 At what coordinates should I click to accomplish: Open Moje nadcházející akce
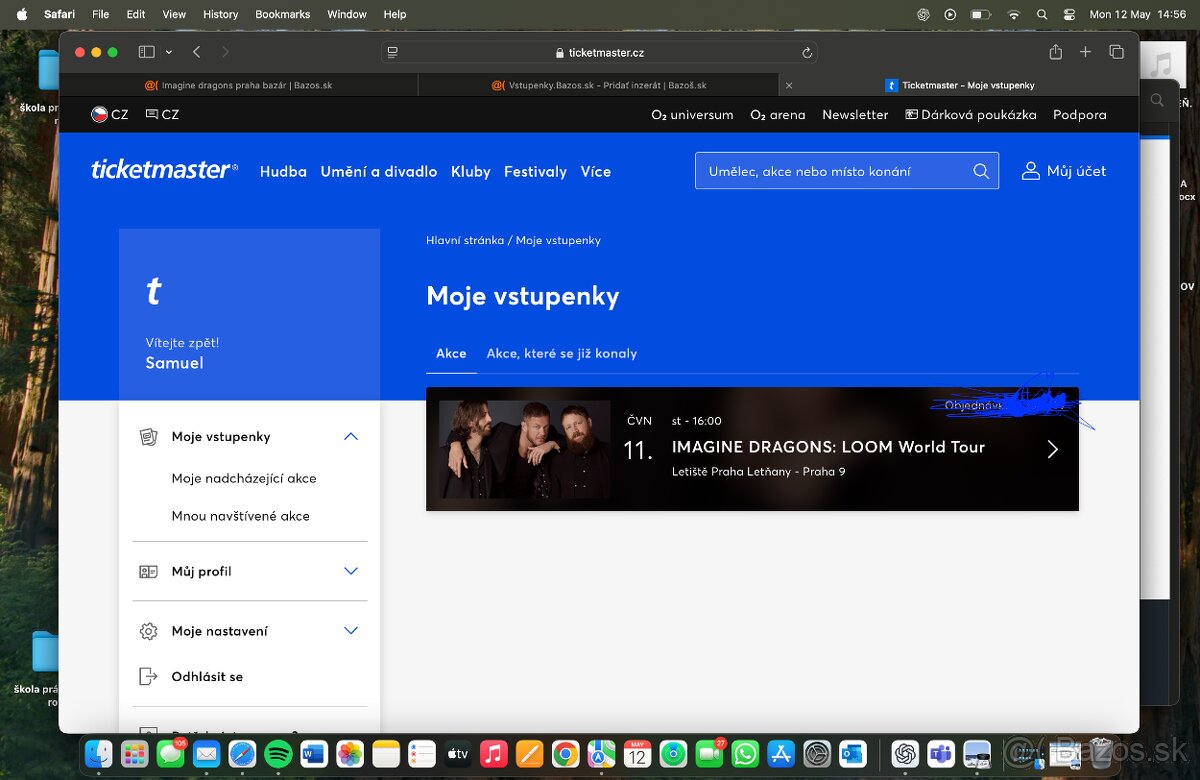coord(244,478)
